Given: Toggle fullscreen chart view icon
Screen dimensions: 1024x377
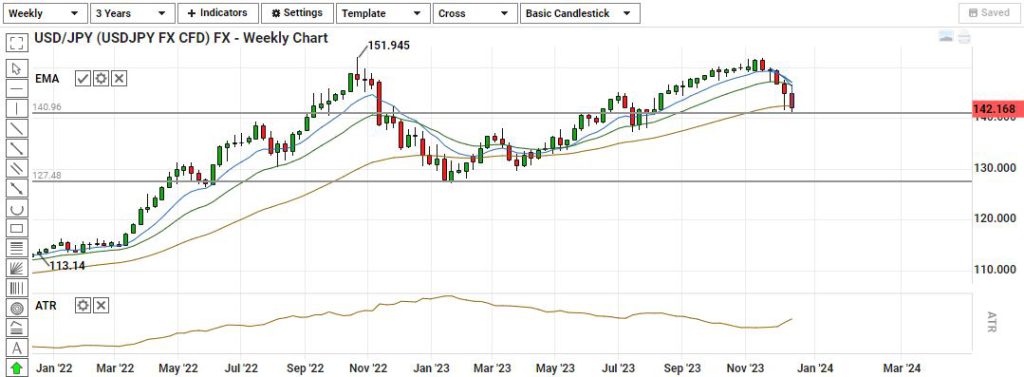Looking at the screenshot, I should [16, 43].
